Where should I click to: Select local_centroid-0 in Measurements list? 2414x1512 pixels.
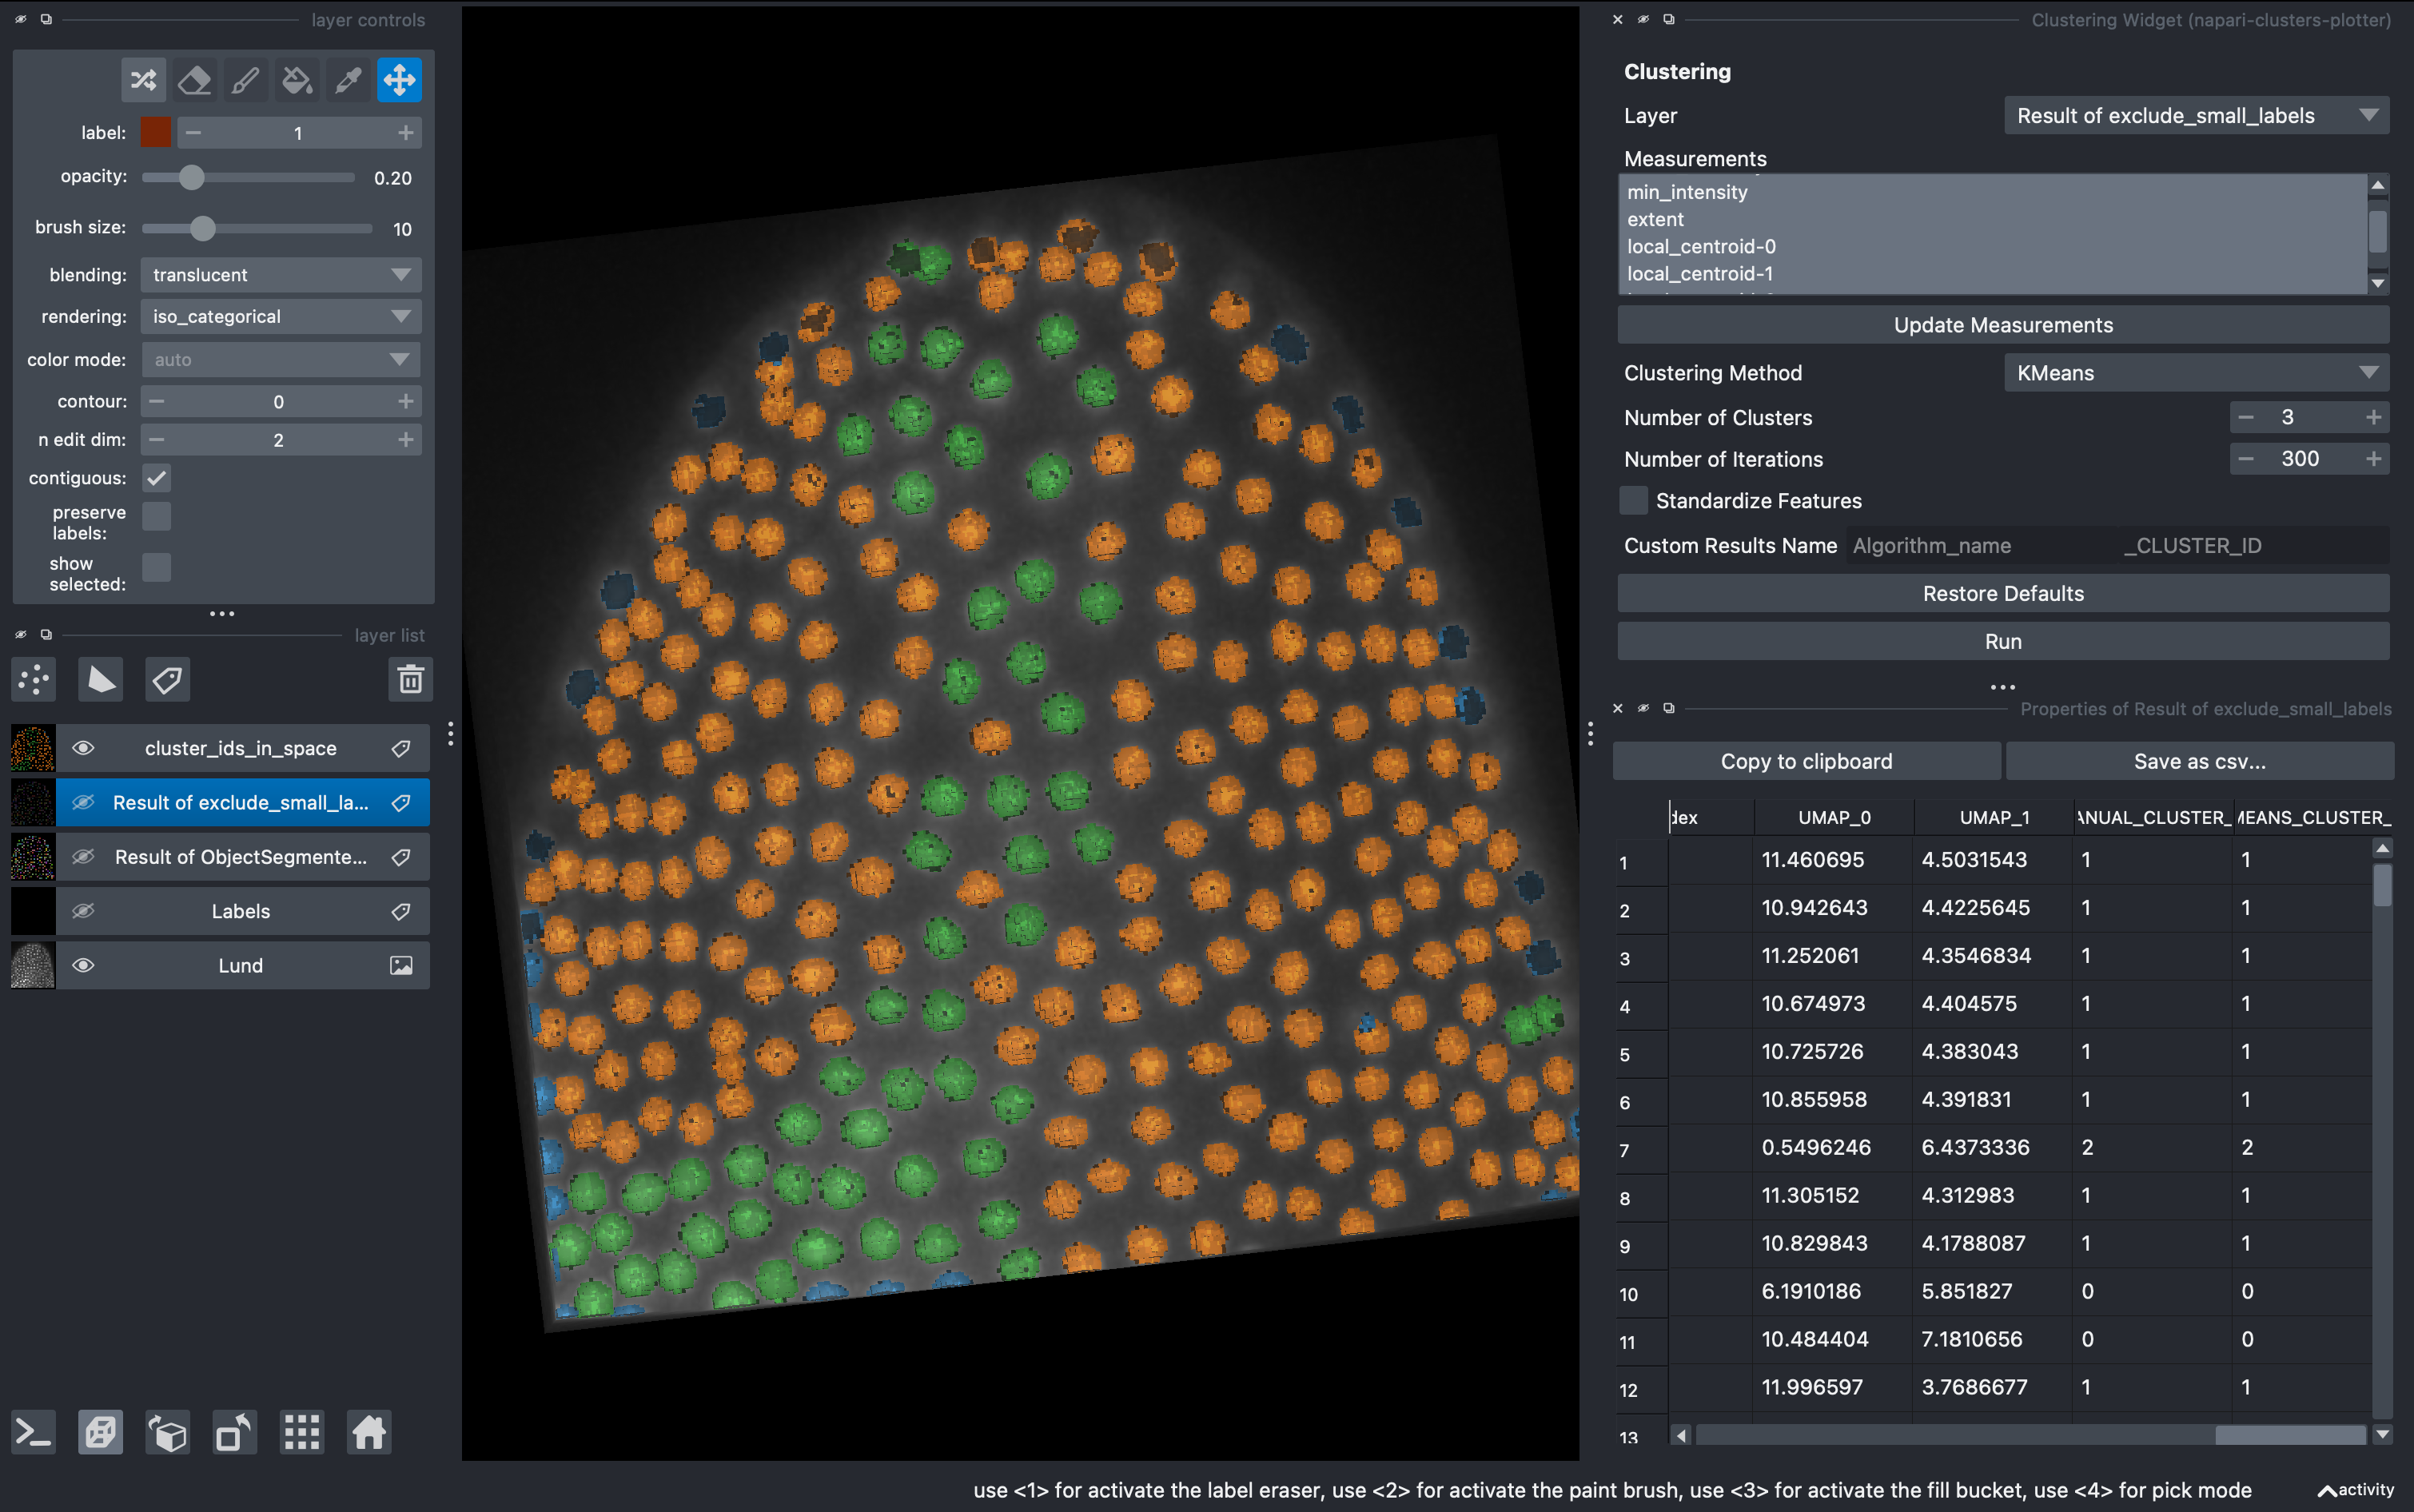coord(1701,246)
